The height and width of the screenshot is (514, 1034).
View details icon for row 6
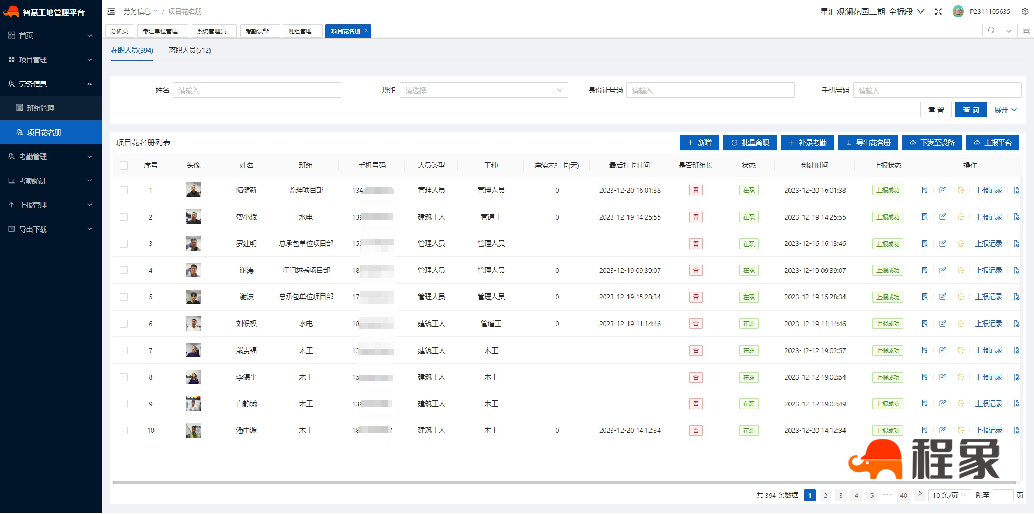coord(925,323)
